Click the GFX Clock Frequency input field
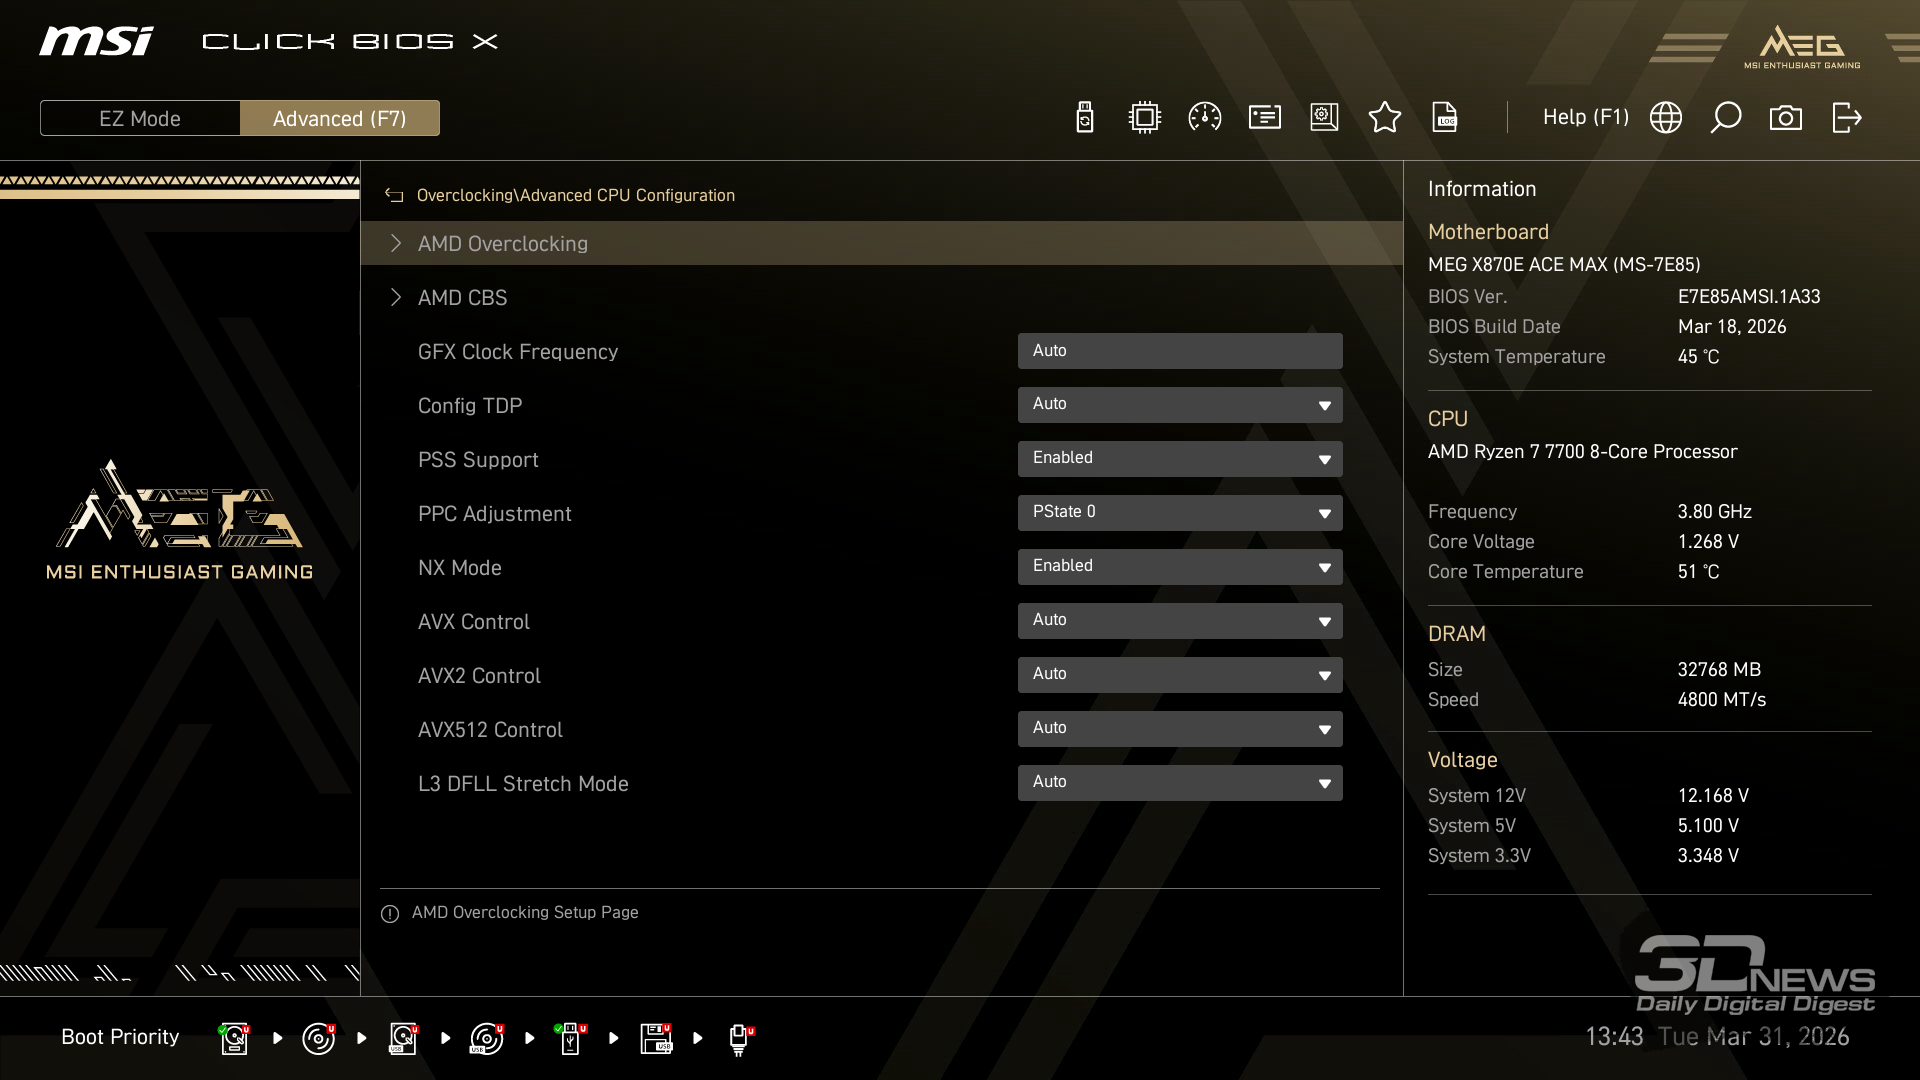1920x1080 pixels. click(x=1179, y=351)
